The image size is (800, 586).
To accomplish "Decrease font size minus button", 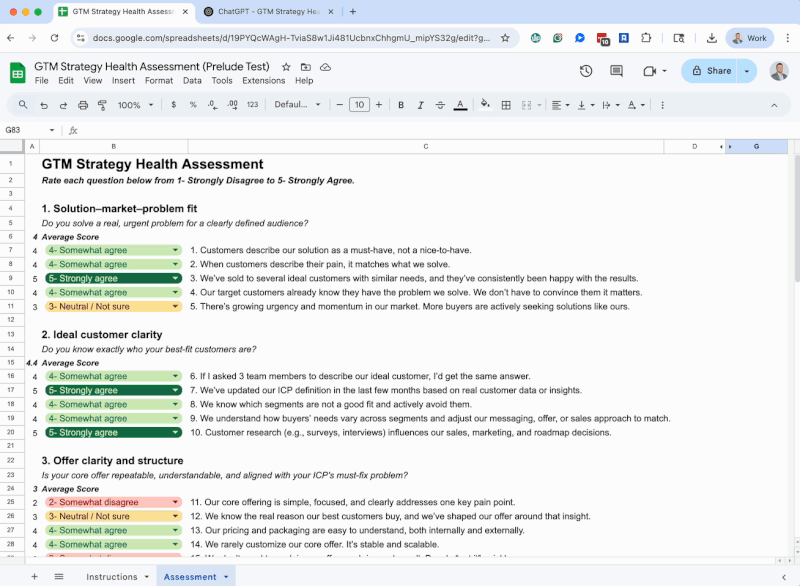I will point(340,105).
